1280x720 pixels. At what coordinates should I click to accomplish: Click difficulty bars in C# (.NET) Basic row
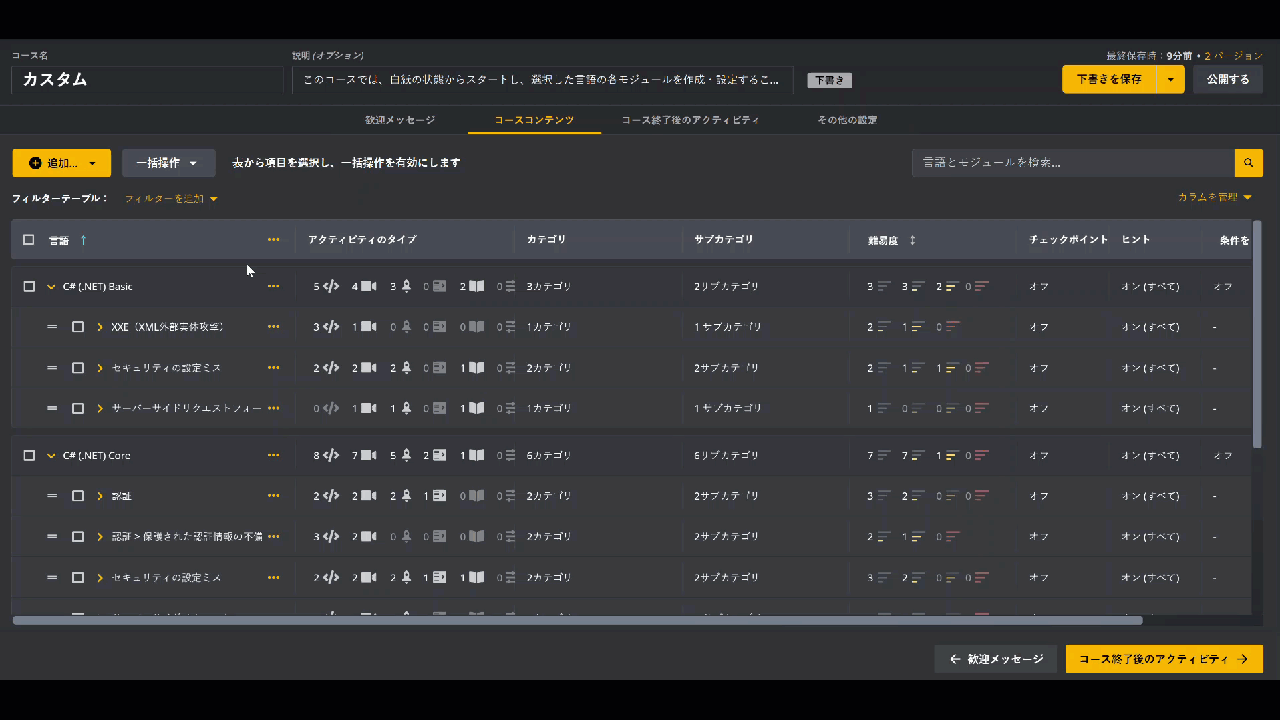(x=928, y=286)
